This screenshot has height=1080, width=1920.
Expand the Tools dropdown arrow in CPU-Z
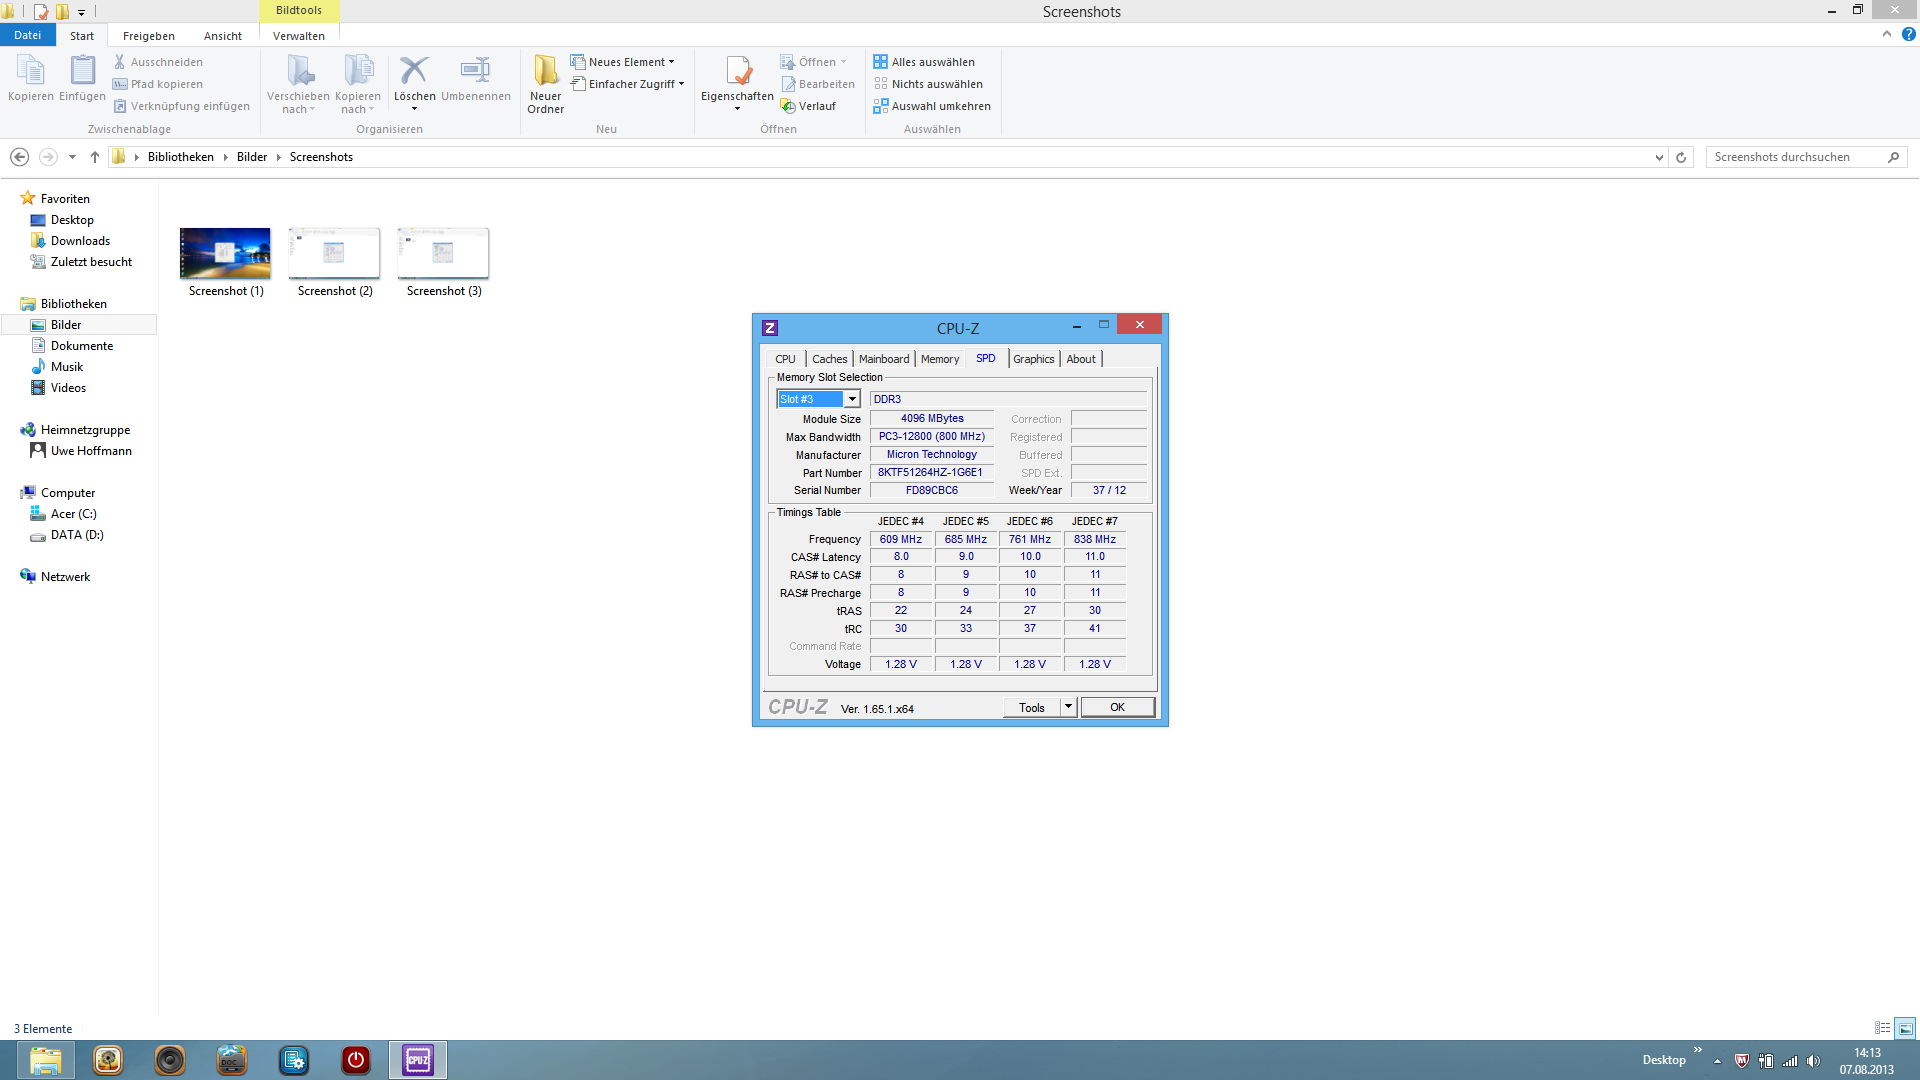coord(1068,707)
